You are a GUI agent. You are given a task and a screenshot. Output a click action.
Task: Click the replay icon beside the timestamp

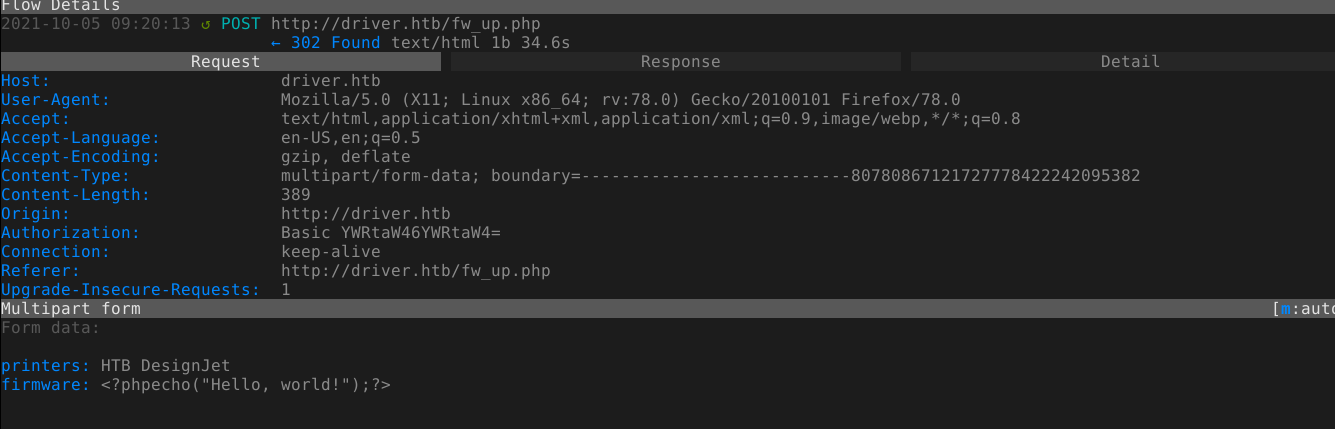click(206, 23)
